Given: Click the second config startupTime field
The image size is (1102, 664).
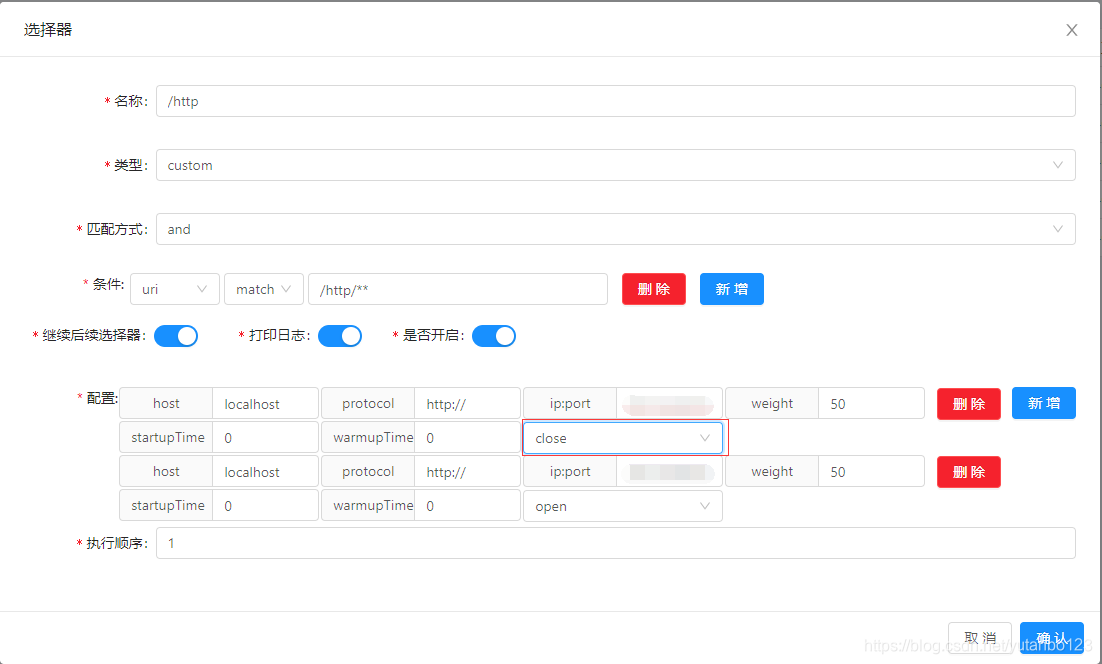Looking at the screenshot, I should [265, 505].
